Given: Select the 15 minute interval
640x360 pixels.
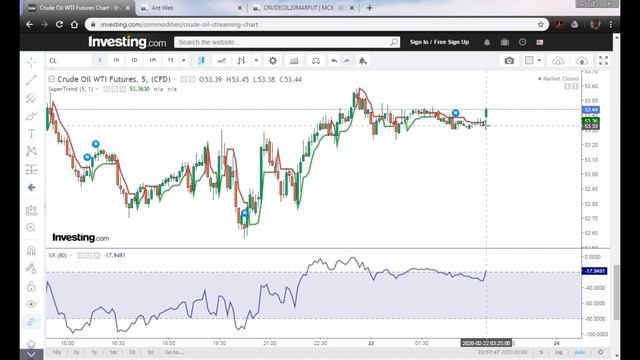Looking at the screenshot, I should click(x=171, y=60).
